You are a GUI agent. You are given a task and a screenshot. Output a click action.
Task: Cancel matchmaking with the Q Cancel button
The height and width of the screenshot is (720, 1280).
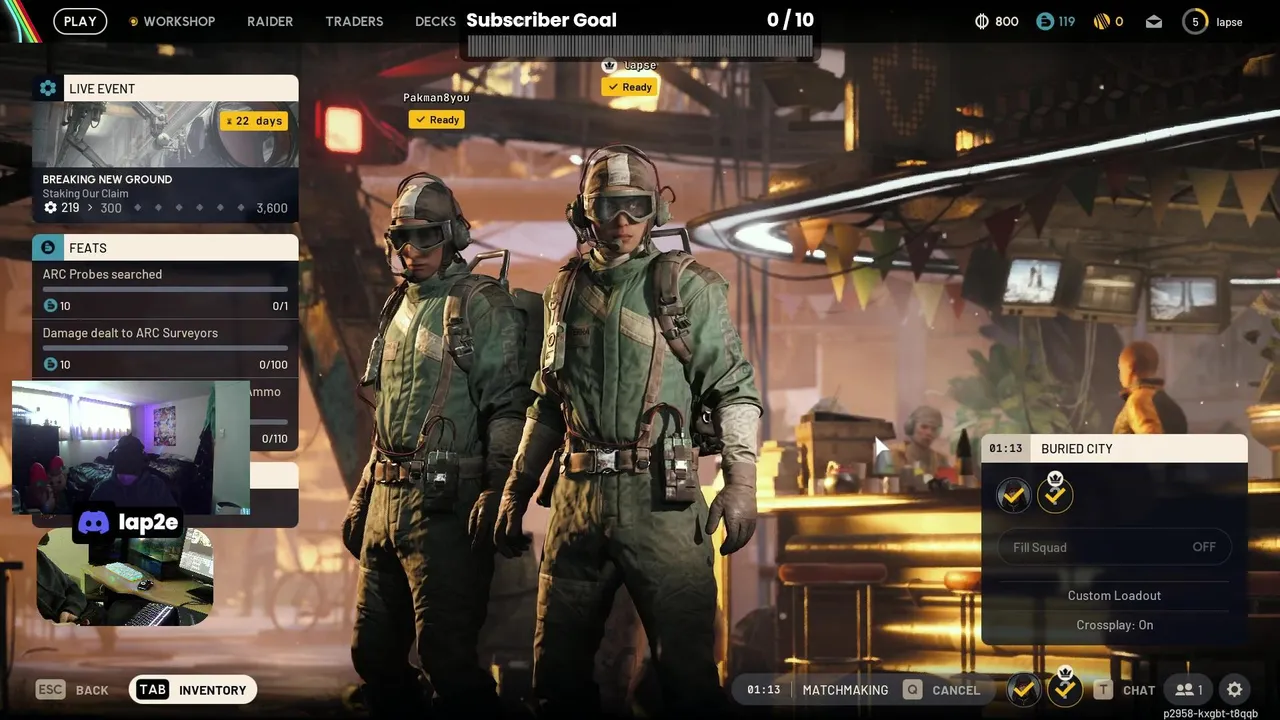tap(941, 690)
